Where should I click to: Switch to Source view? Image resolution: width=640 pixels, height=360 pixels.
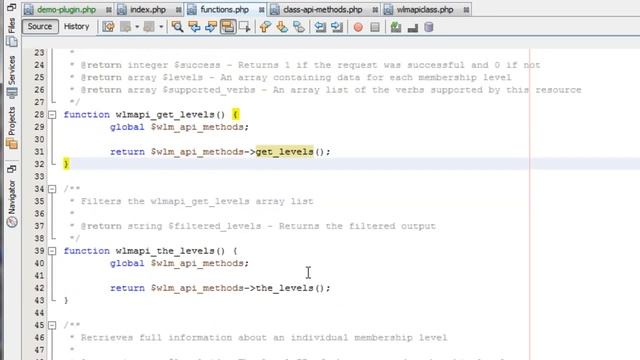tap(40, 27)
